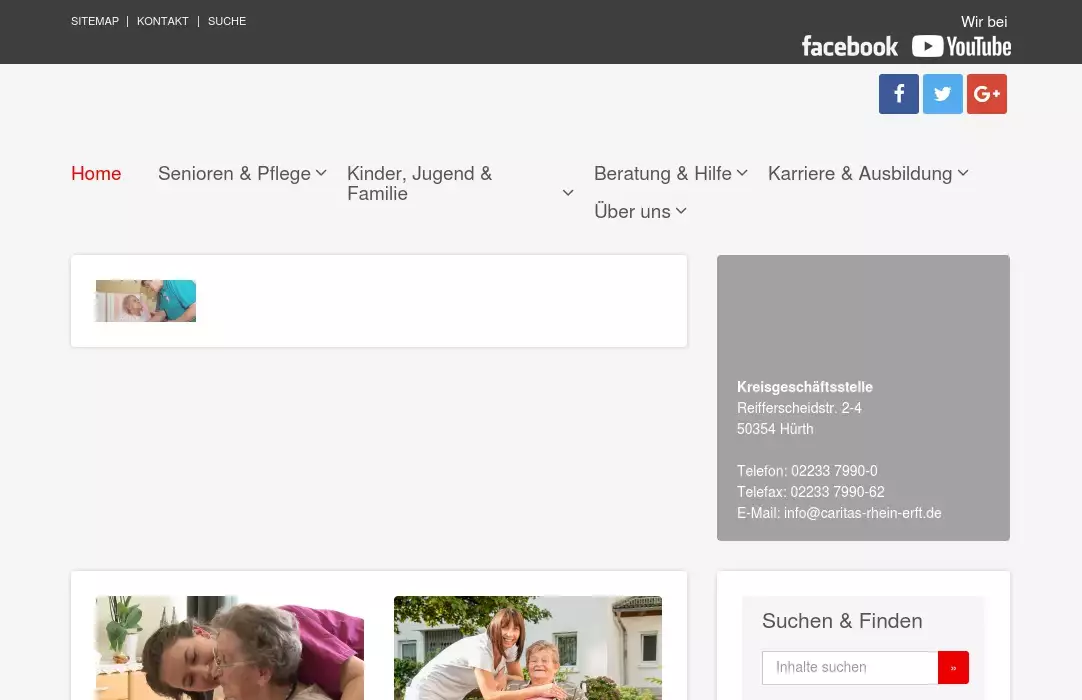Click into the Inhalte suchen search field

[x=849, y=668]
